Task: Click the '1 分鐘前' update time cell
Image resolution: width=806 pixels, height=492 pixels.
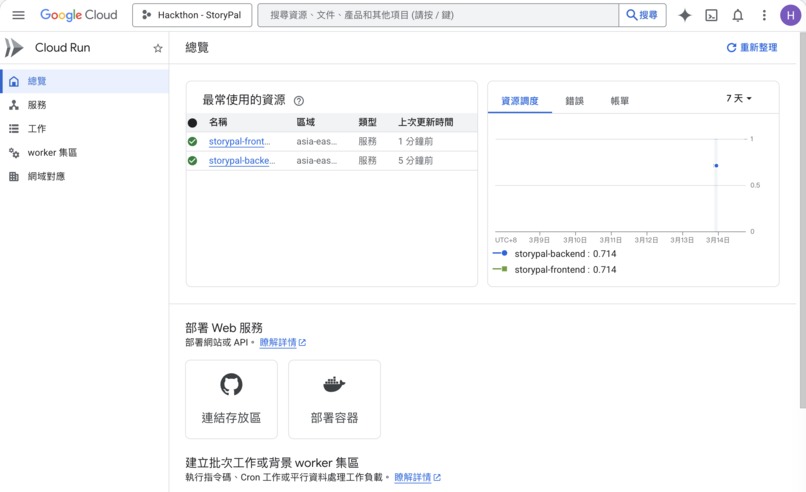Action: (x=415, y=141)
